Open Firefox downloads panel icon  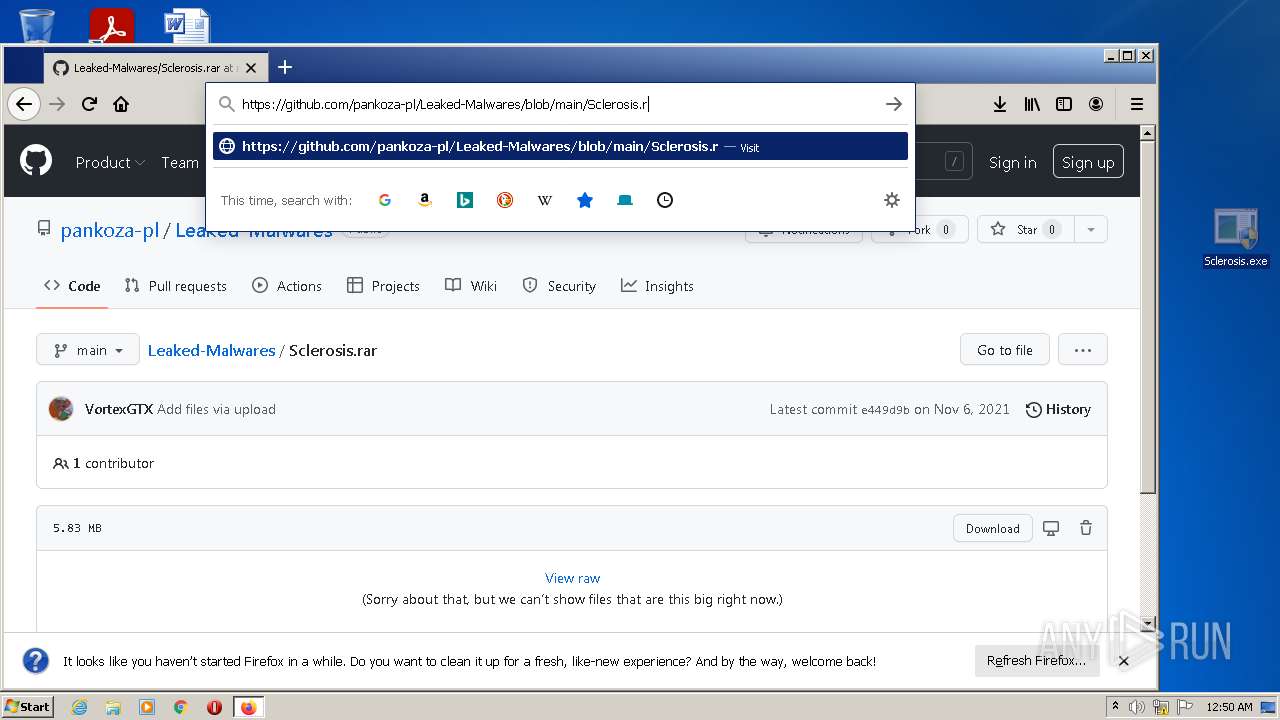click(x=1000, y=104)
